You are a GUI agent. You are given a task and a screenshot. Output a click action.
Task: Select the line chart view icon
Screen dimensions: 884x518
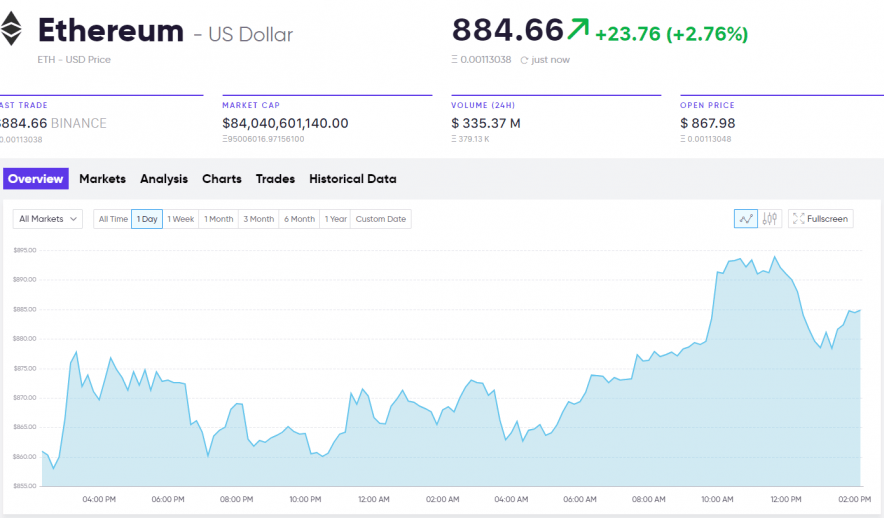(745, 219)
